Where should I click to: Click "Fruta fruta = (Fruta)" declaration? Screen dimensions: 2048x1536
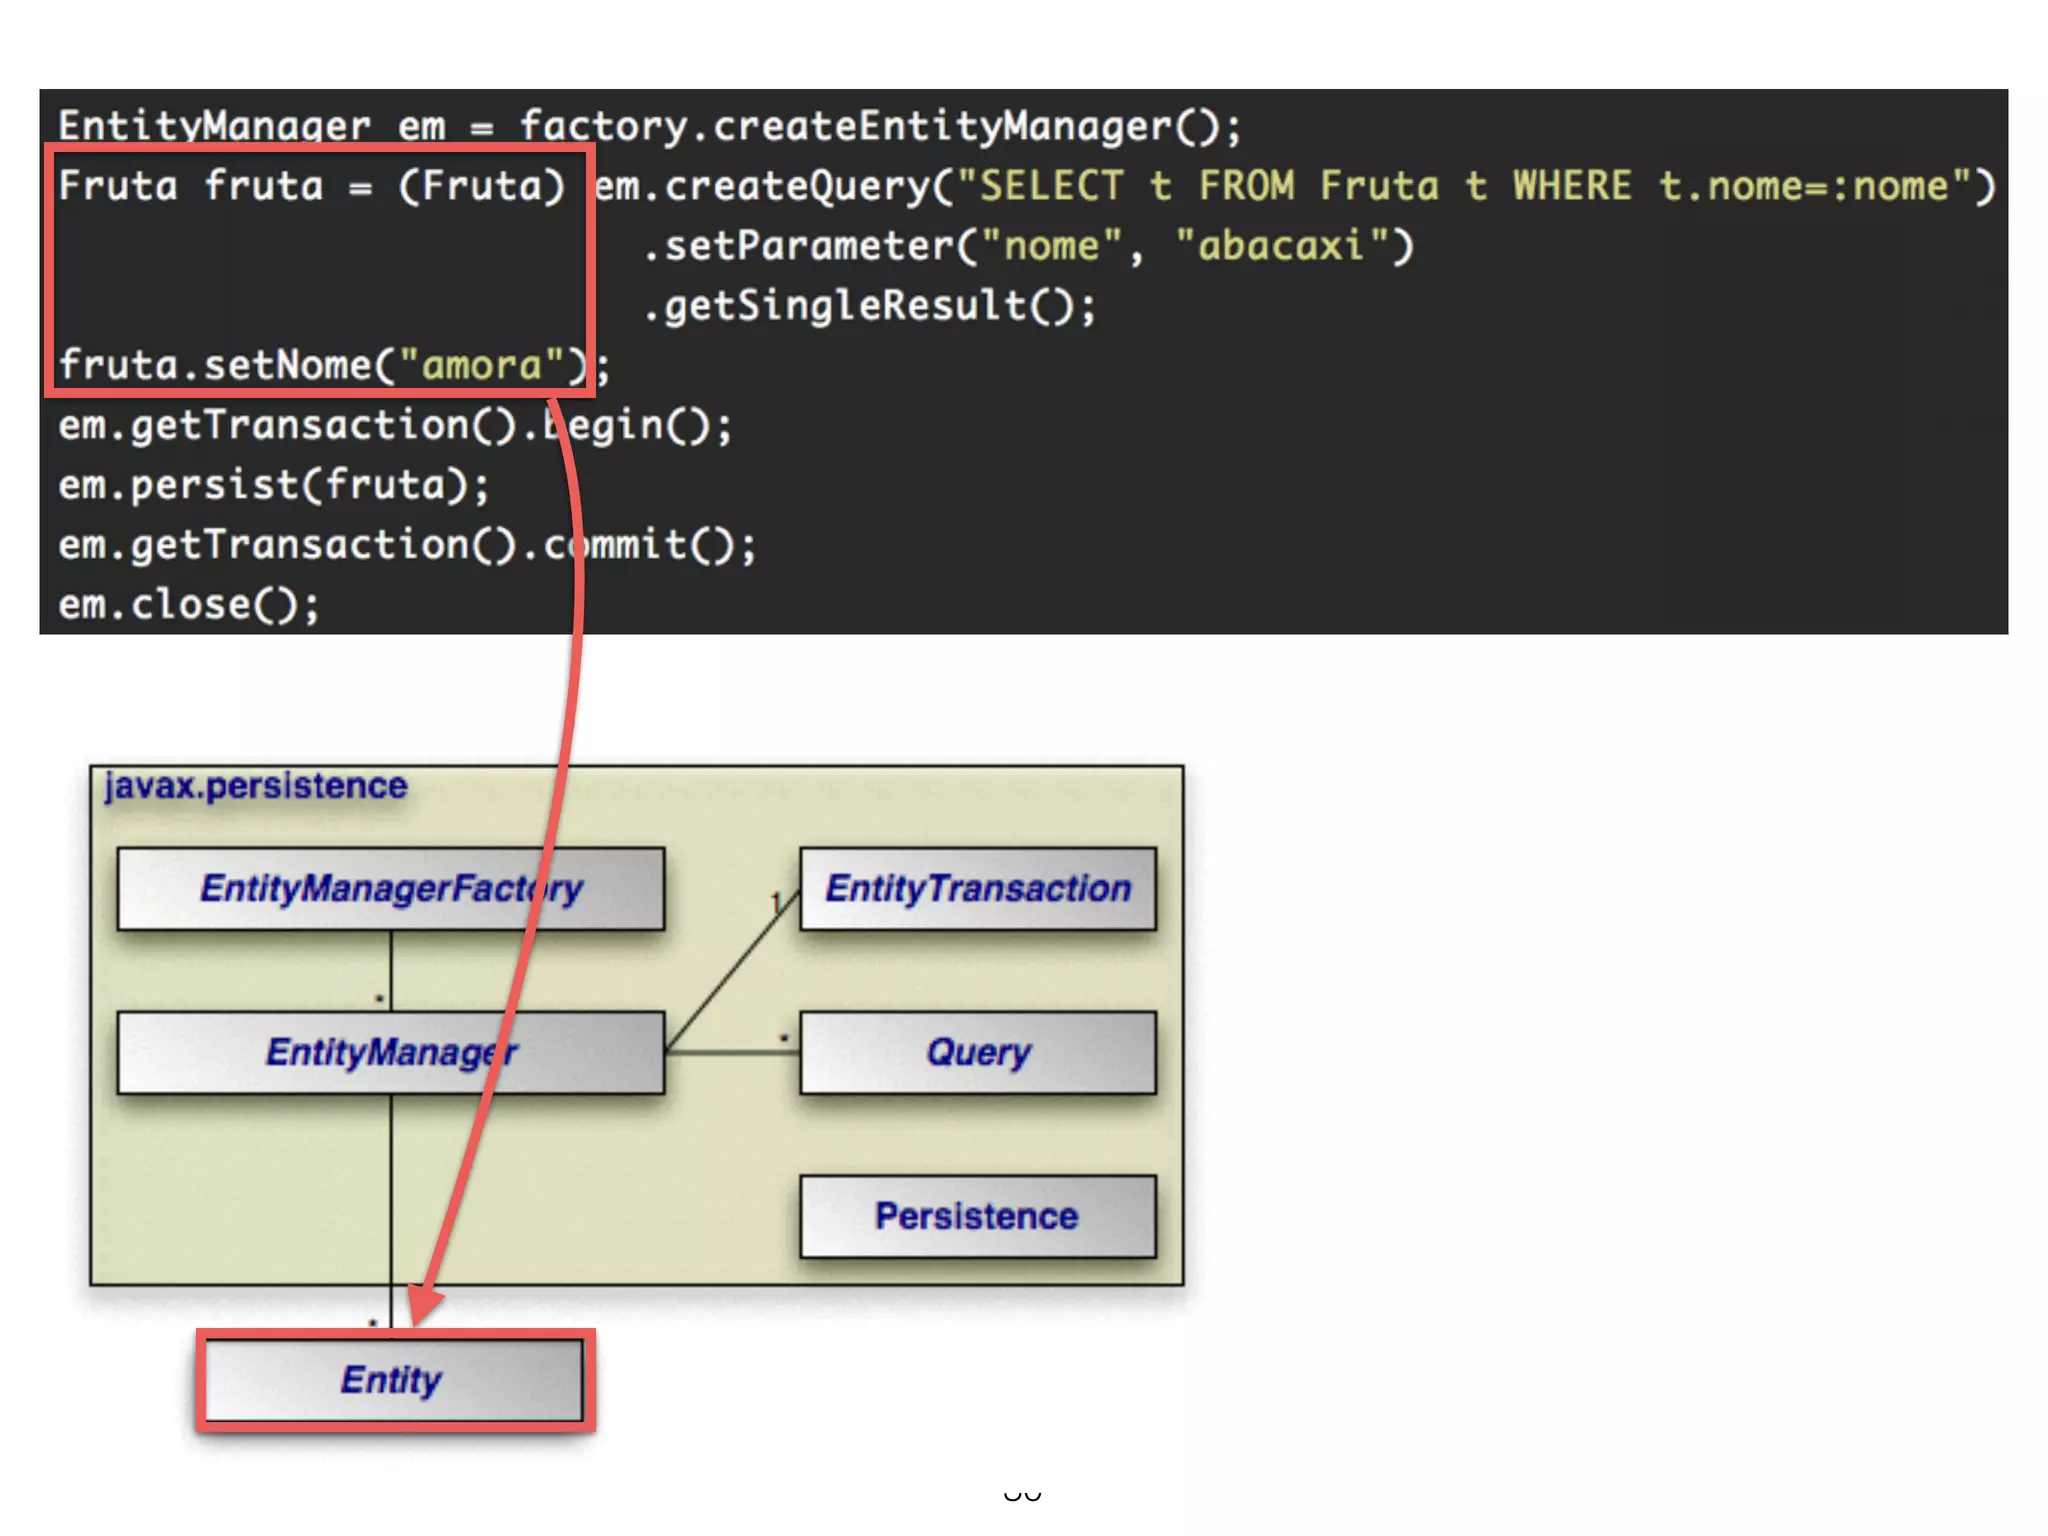(310, 187)
